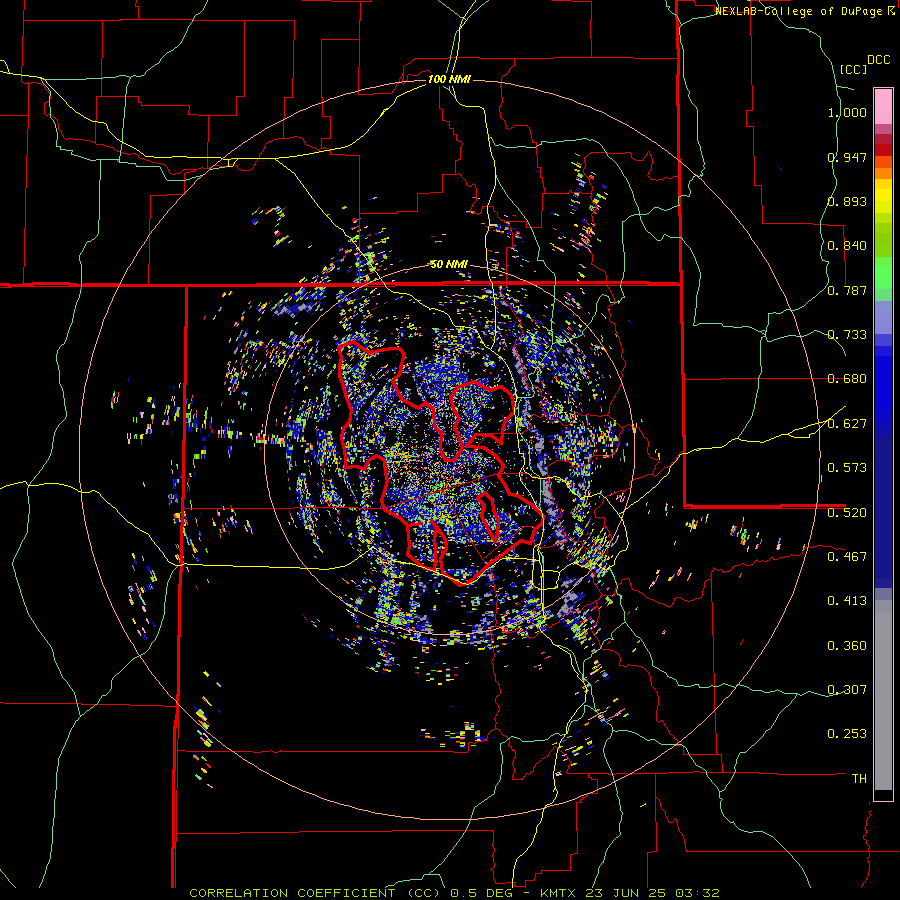The width and height of the screenshot is (900, 900).
Task: Click the 03:32 timestamp in the caption
Action: click(x=699, y=893)
